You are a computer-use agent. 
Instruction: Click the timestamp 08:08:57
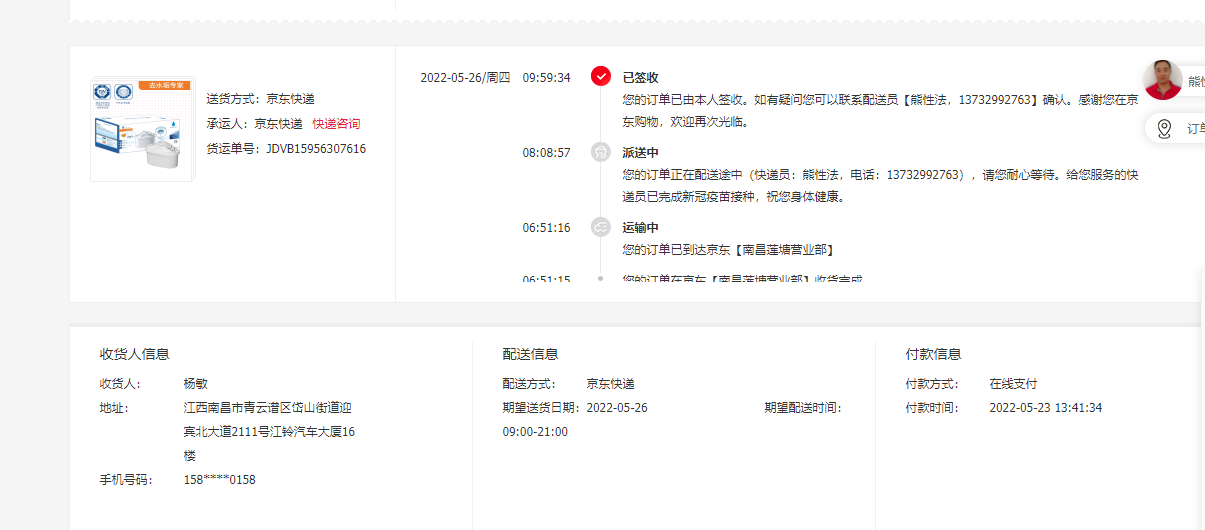tap(546, 153)
